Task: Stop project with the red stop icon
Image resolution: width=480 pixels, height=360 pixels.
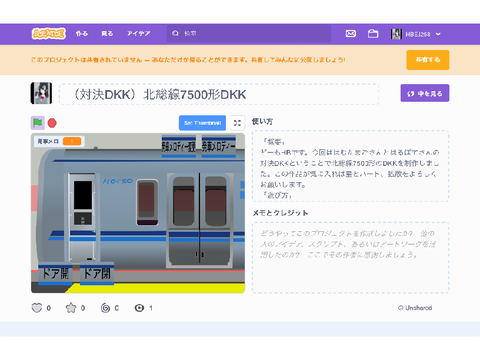Action: click(52, 123)
